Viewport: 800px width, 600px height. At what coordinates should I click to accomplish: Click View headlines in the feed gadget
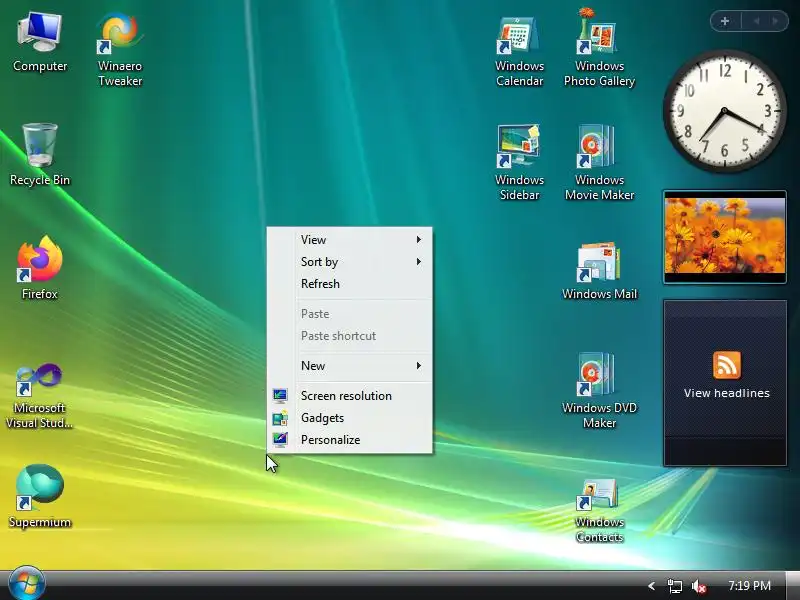(727, 393)
